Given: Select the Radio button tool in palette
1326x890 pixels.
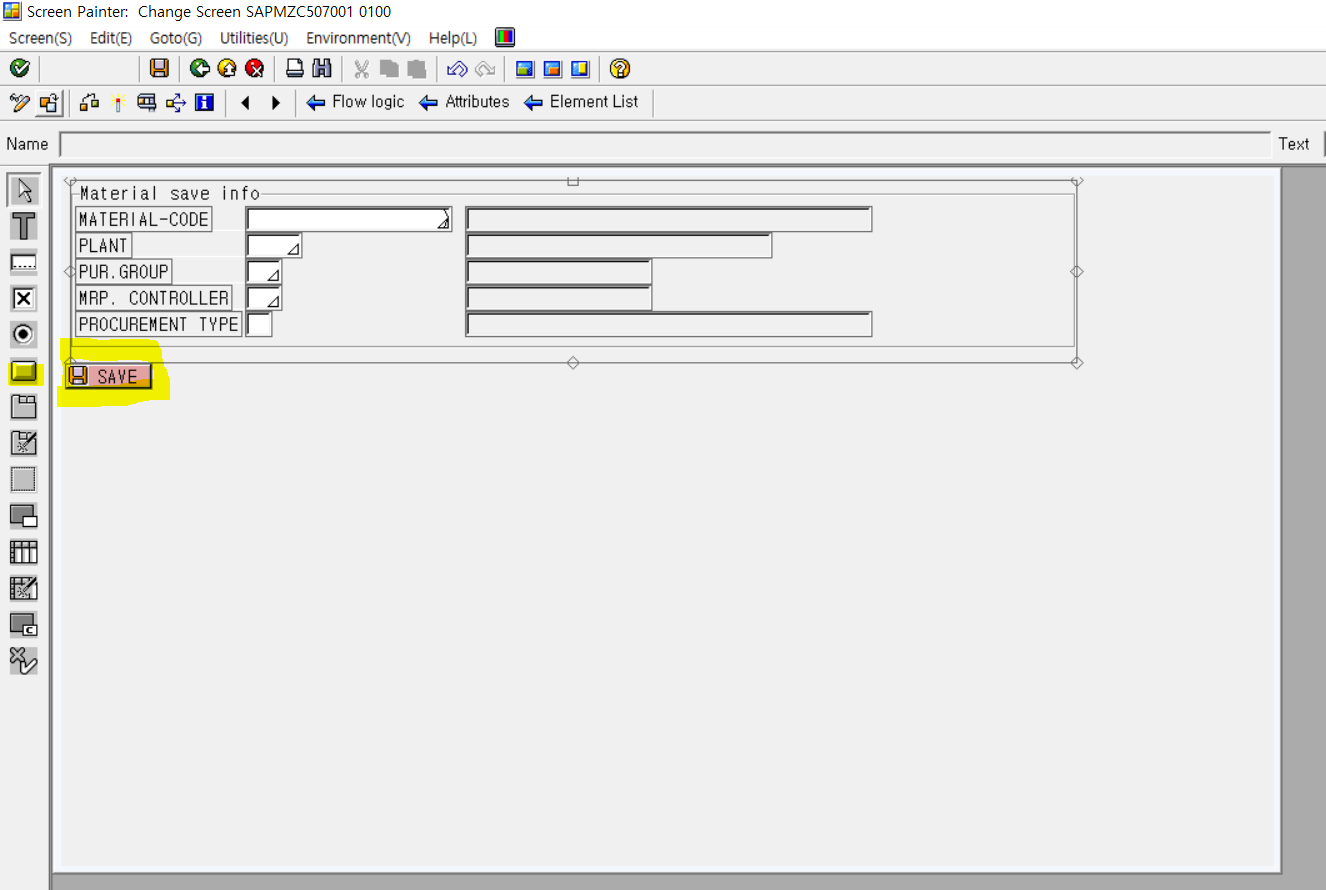Looking at the screenshot, I should [x=24, y=334].
